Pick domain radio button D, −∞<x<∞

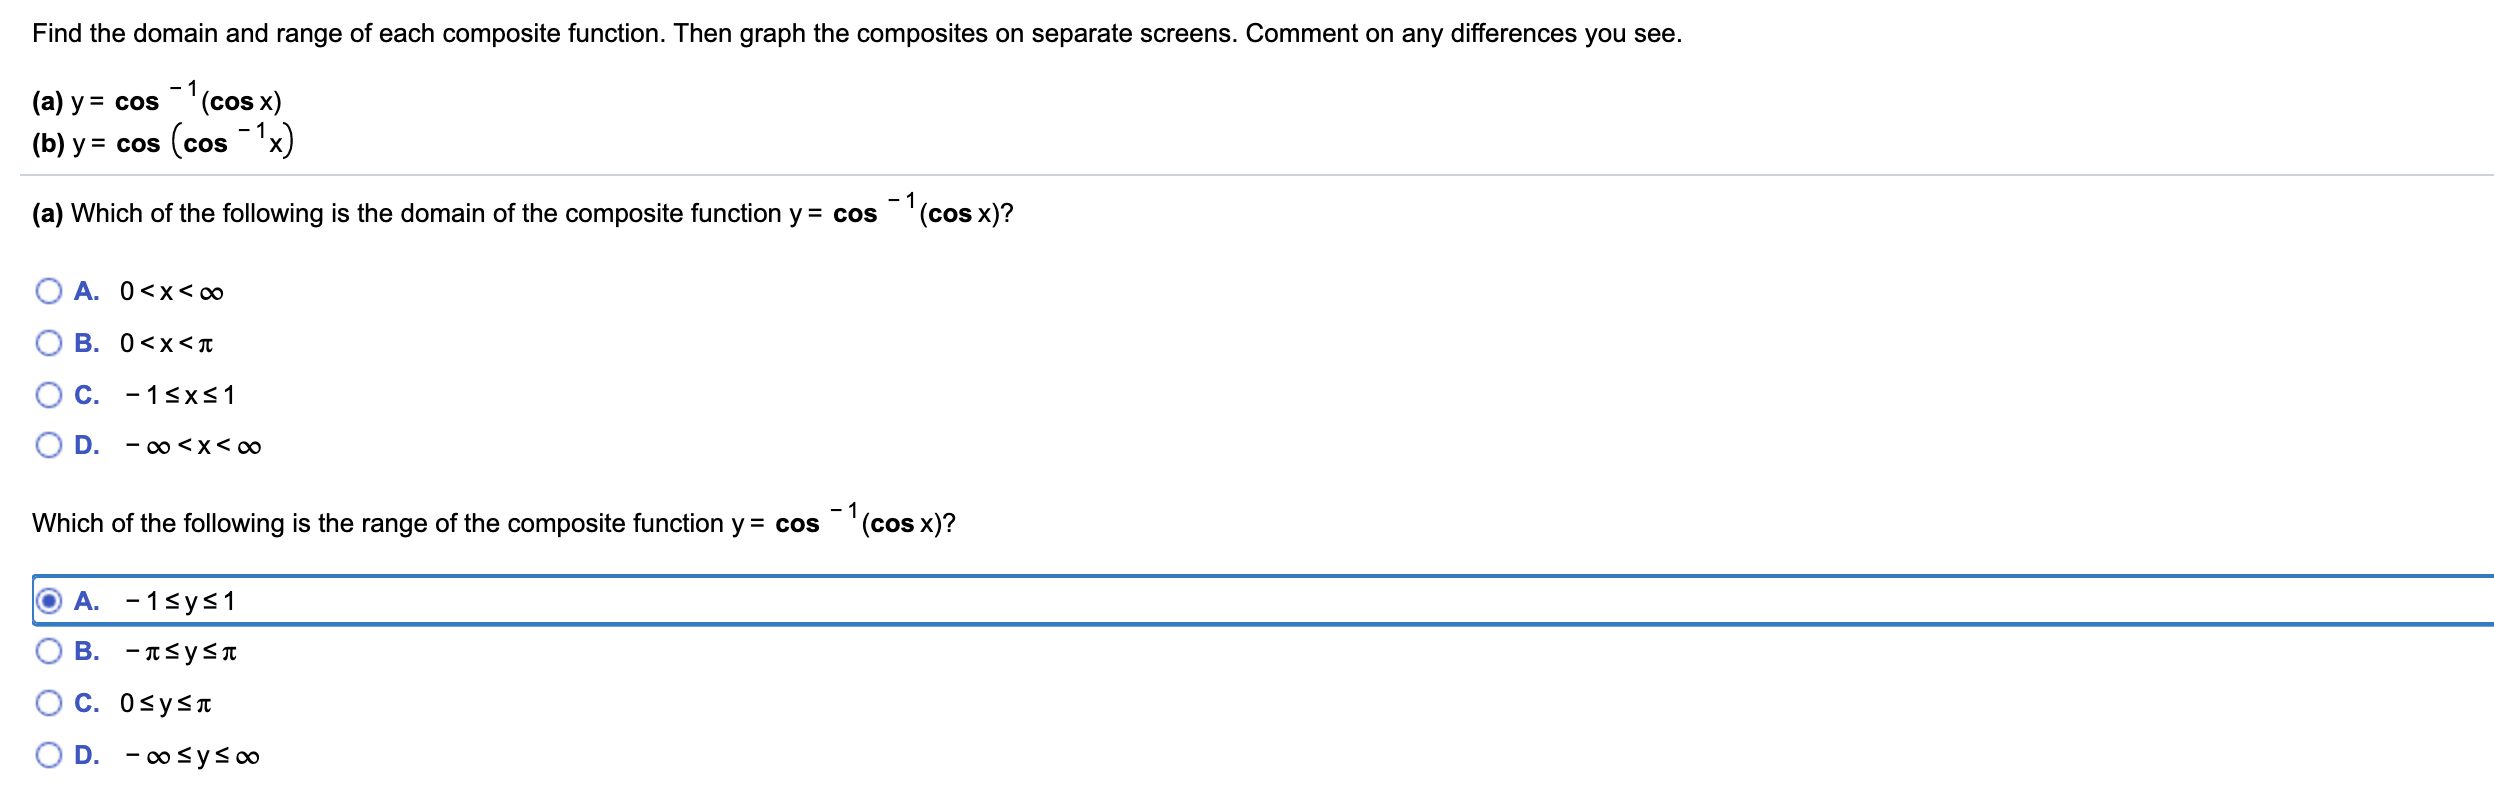point(48,445)
